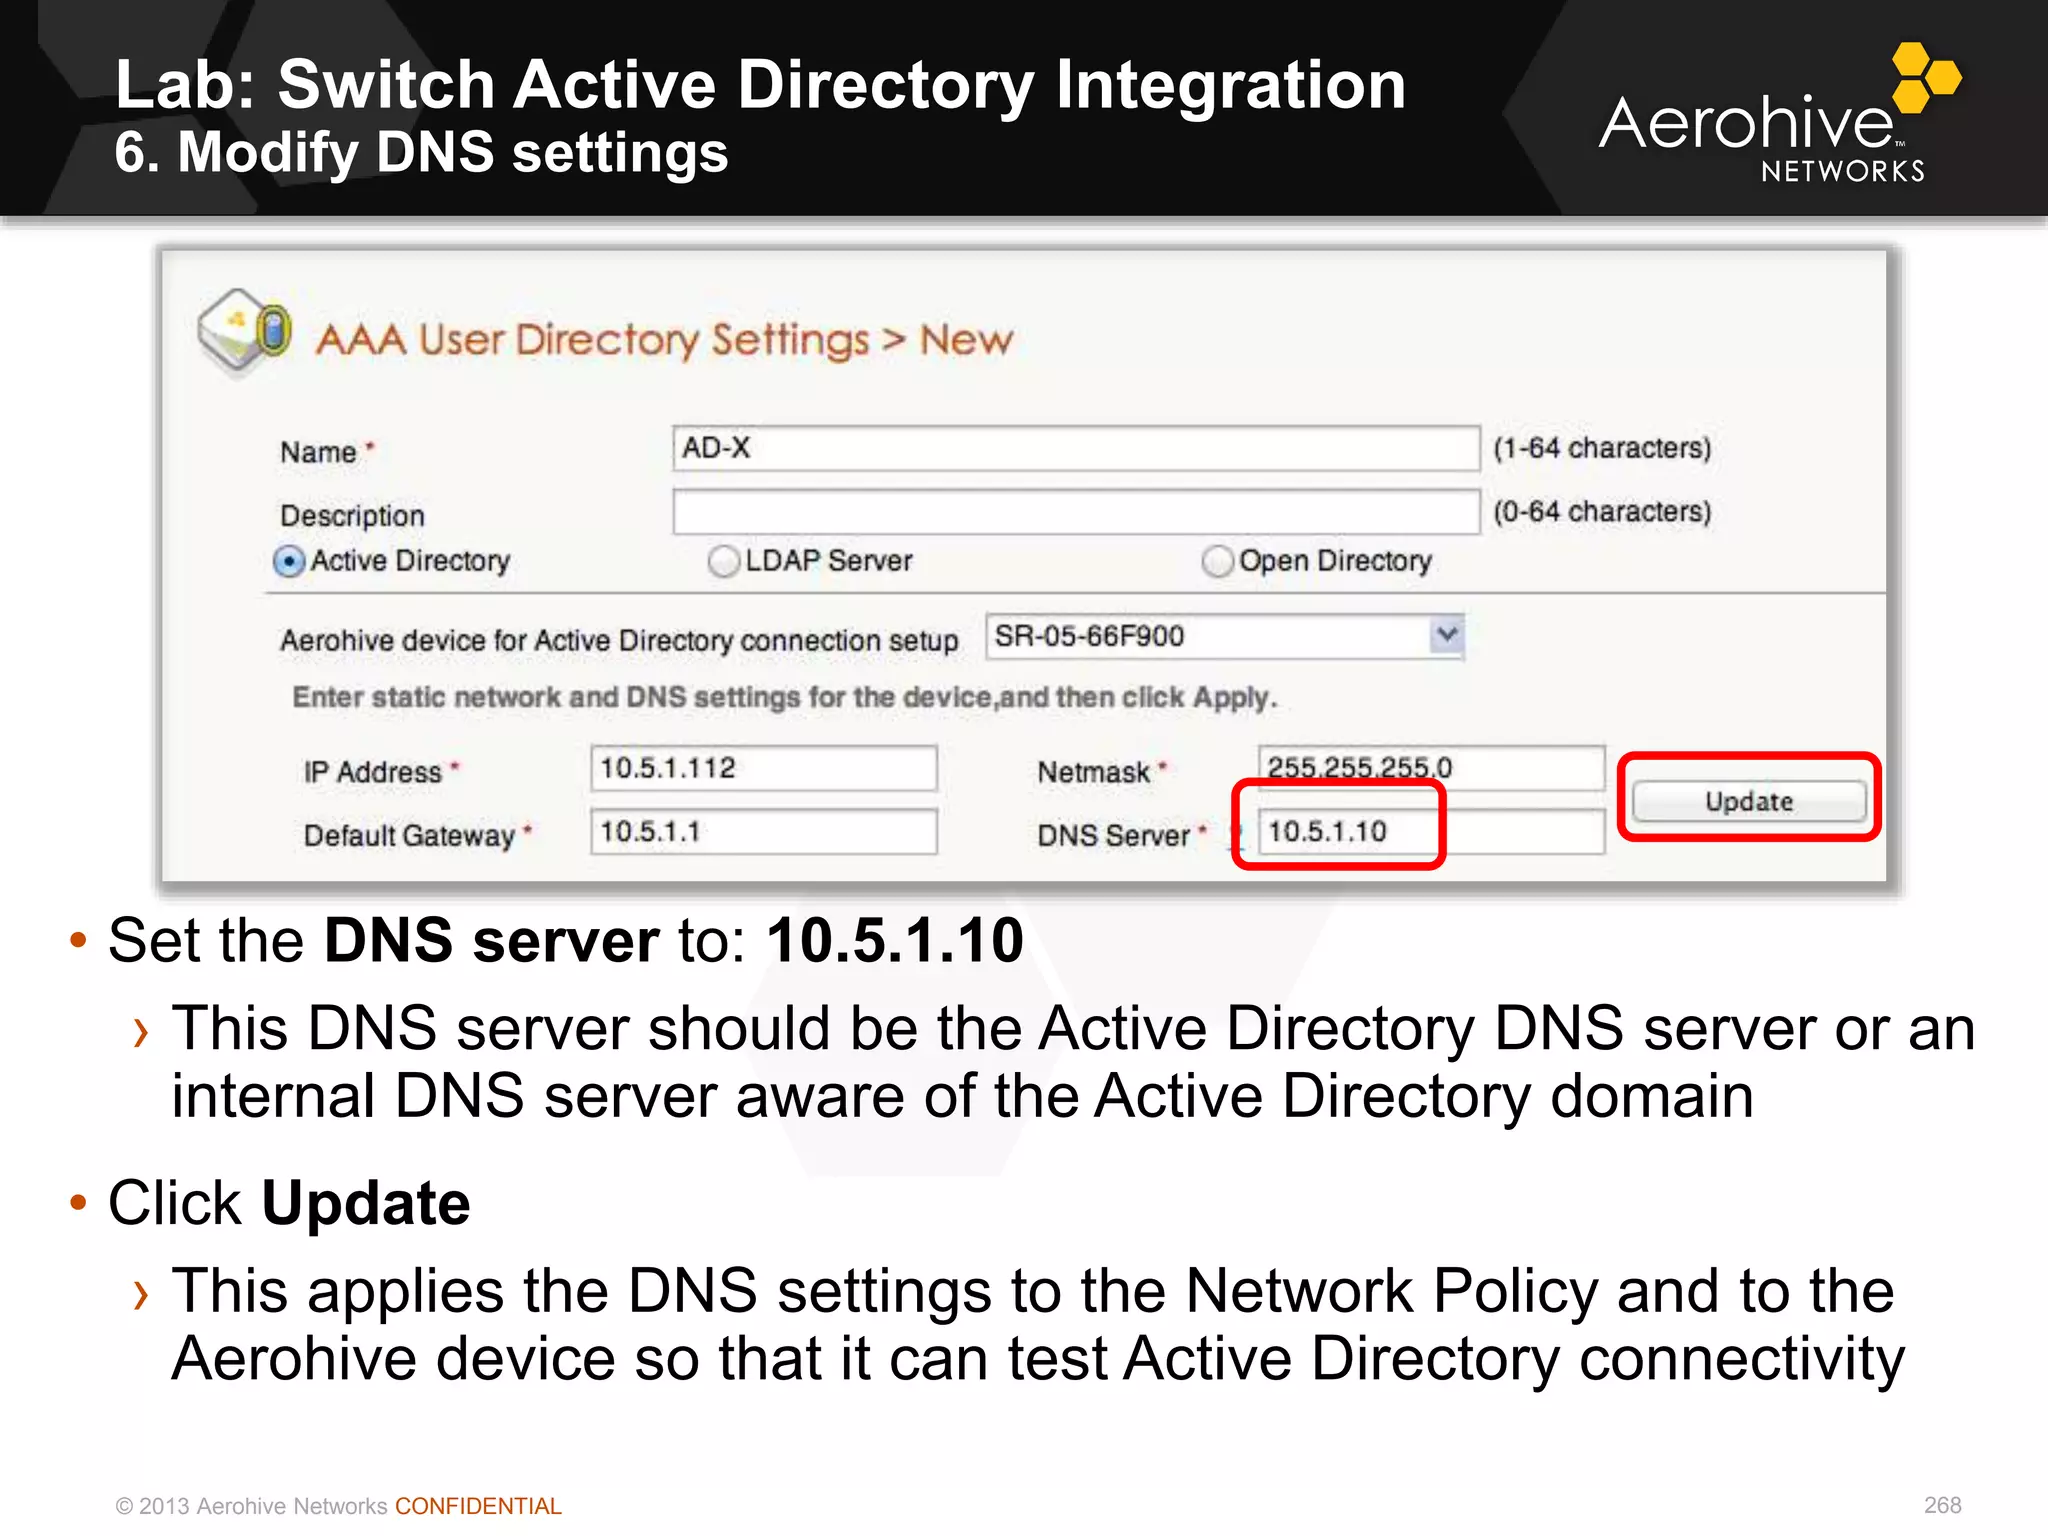Click the DNS Server field 10.5.1.10

point(1431,832)
